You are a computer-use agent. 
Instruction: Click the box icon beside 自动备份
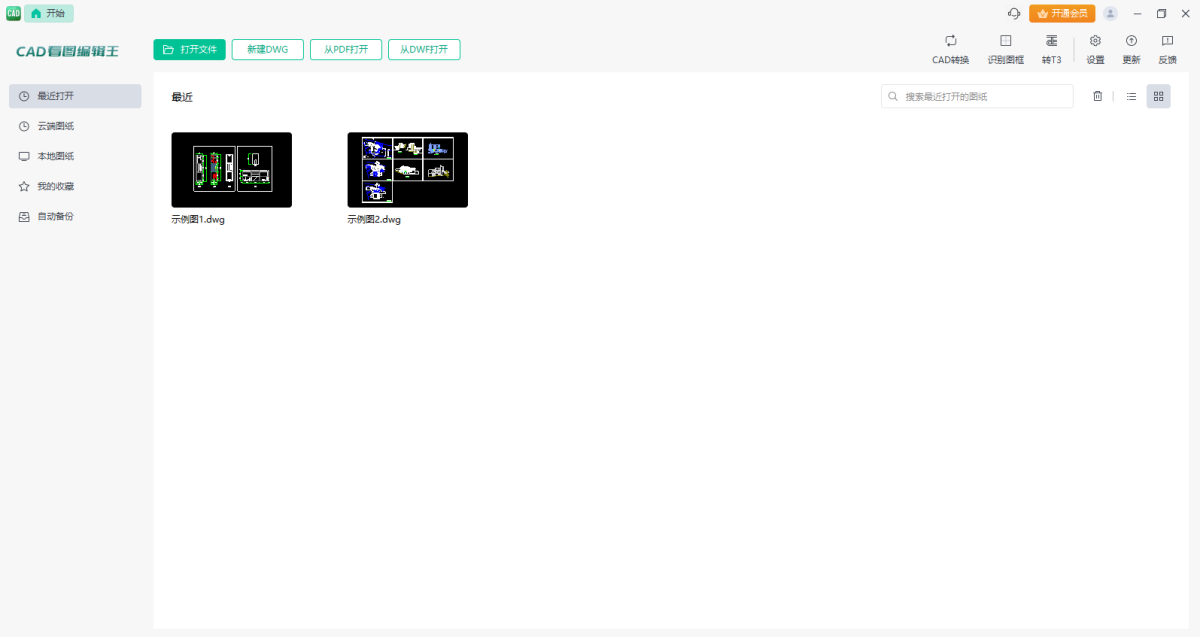tap(24, 216)
